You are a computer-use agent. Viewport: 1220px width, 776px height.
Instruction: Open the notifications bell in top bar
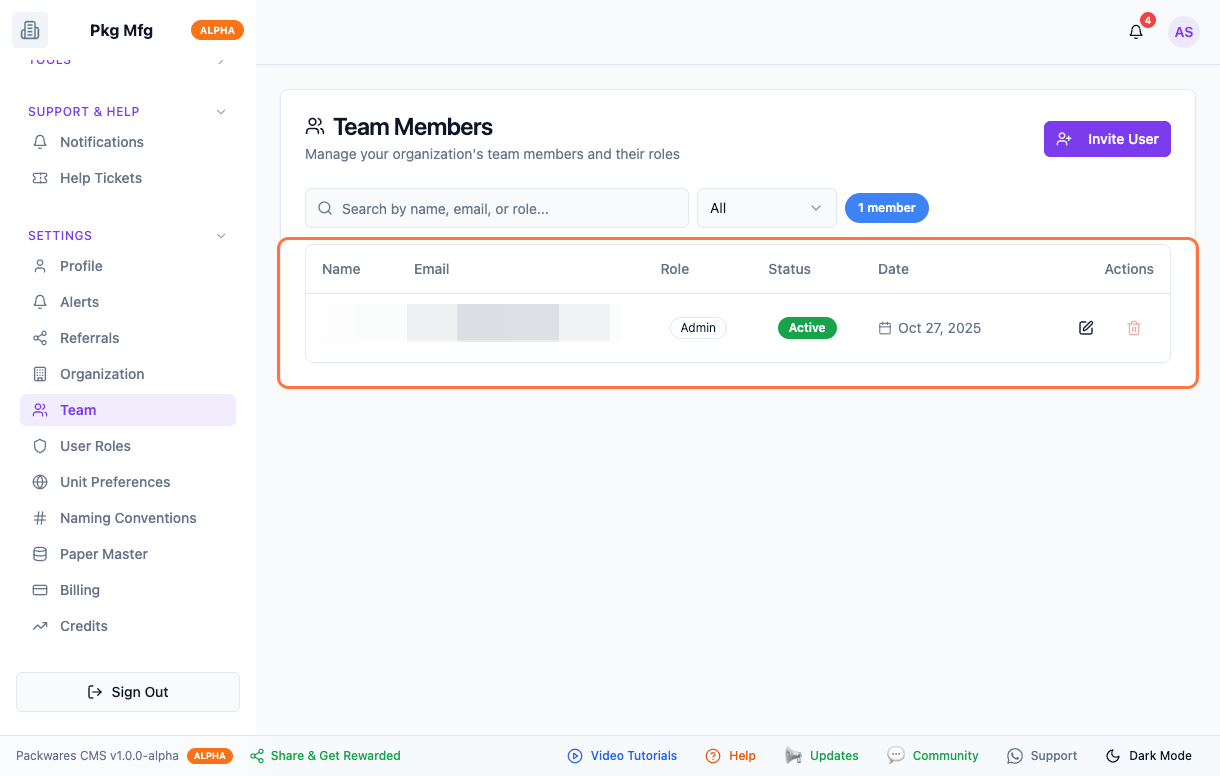click(x=1136, y=32)
